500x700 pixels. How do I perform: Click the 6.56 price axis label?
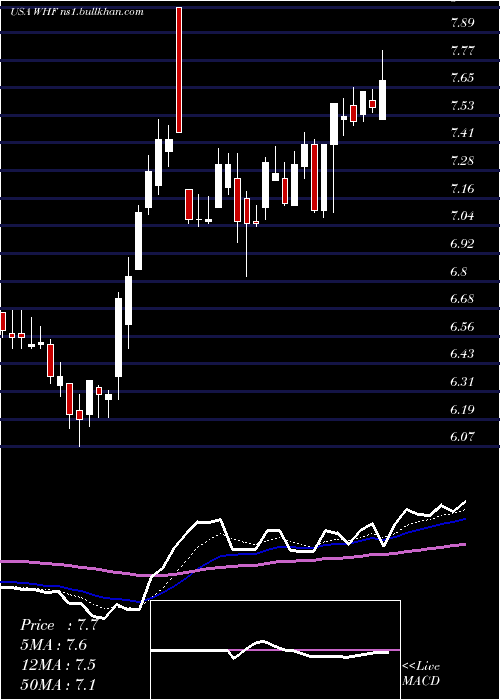[462, 327]
